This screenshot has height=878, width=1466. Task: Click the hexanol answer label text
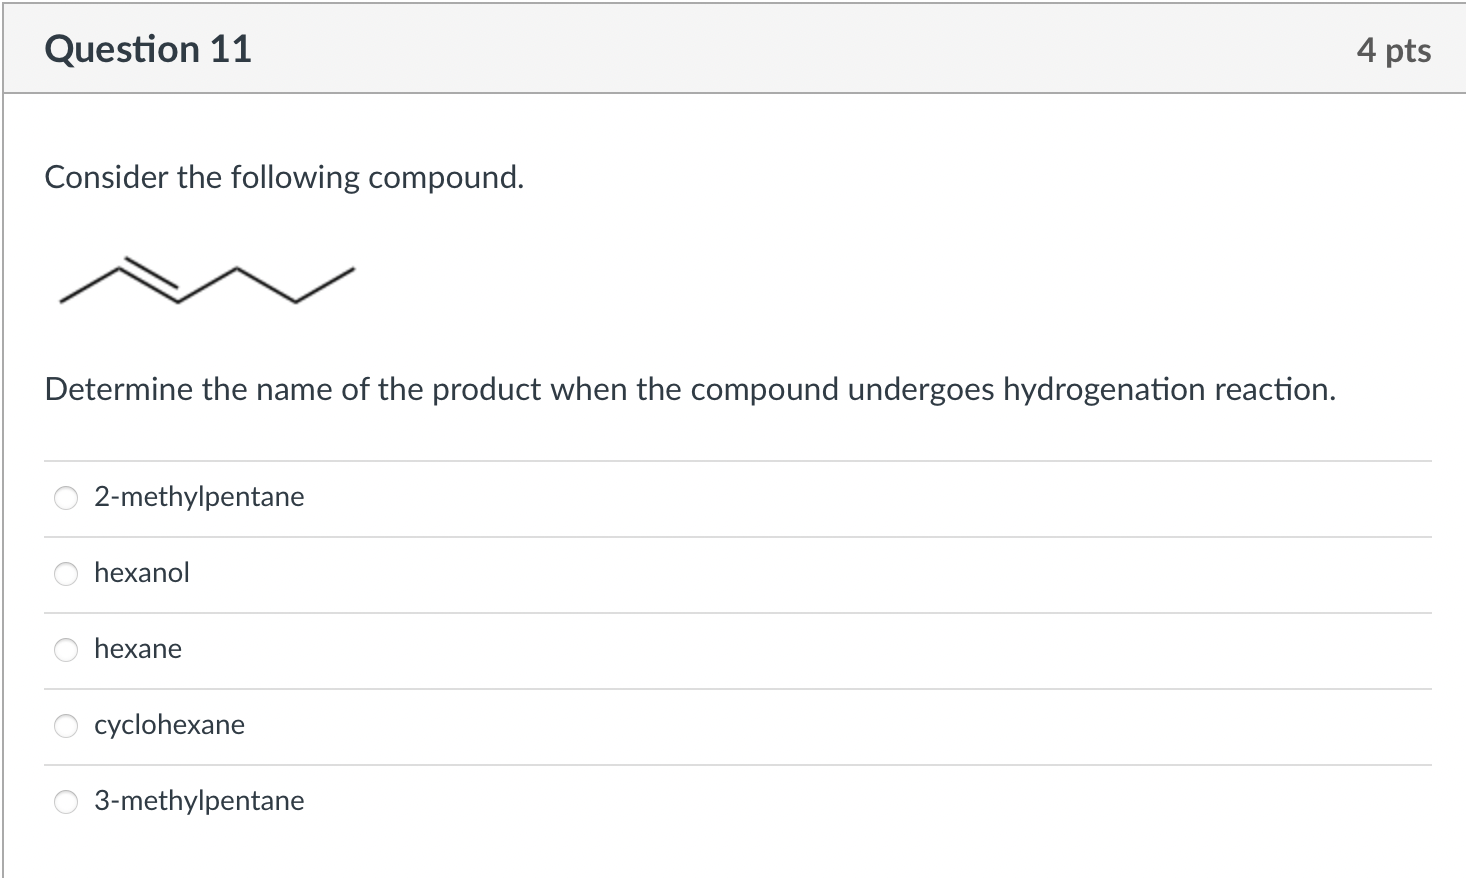point(141,573)
